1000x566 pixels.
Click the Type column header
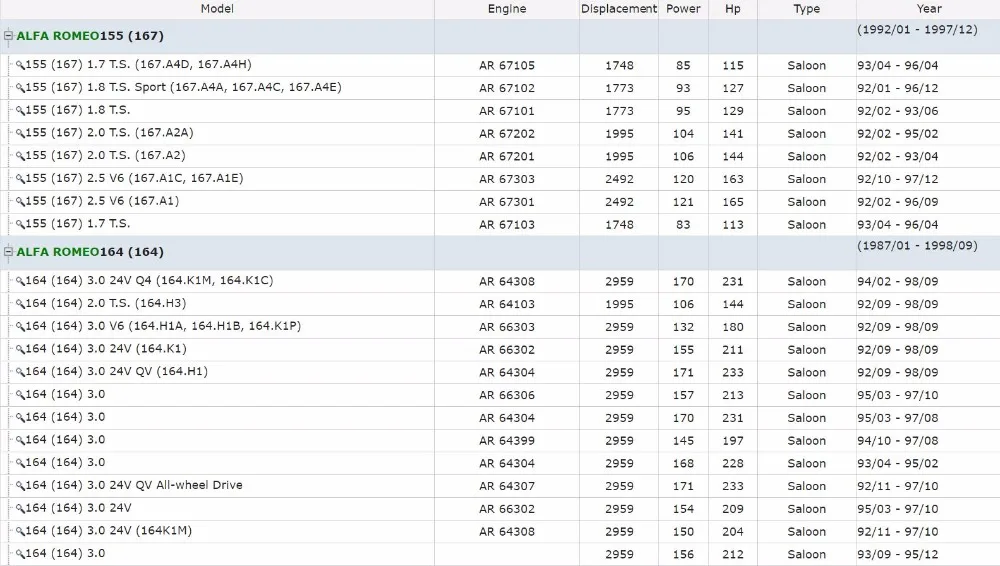pyautogui.click(x=807, y=9)
